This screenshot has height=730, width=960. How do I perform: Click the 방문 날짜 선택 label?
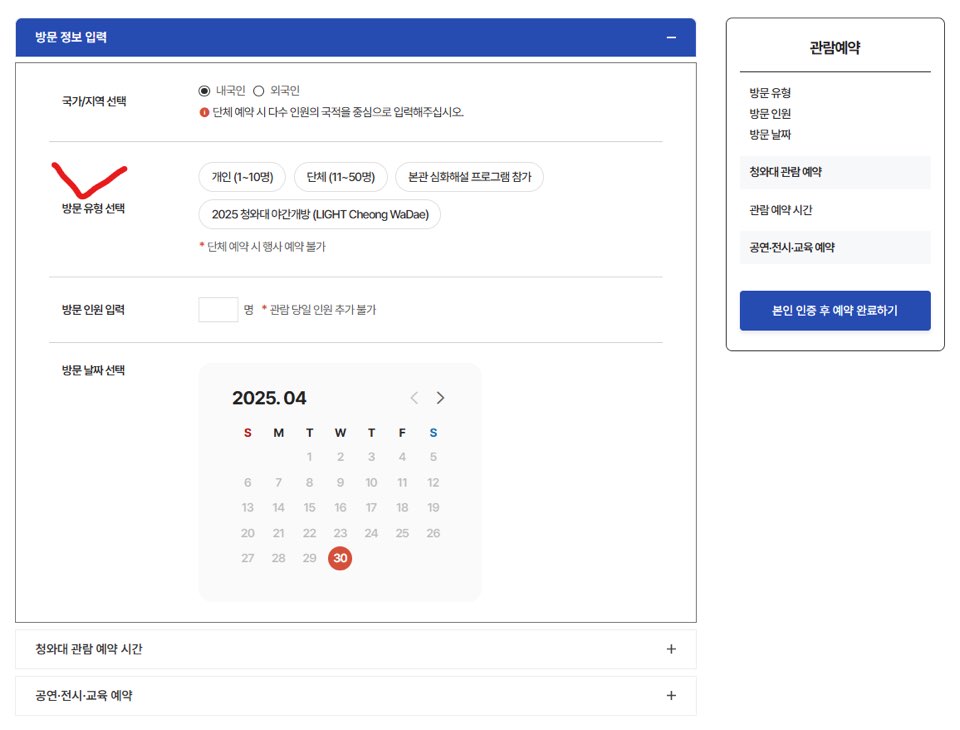[x=93, y=370]
